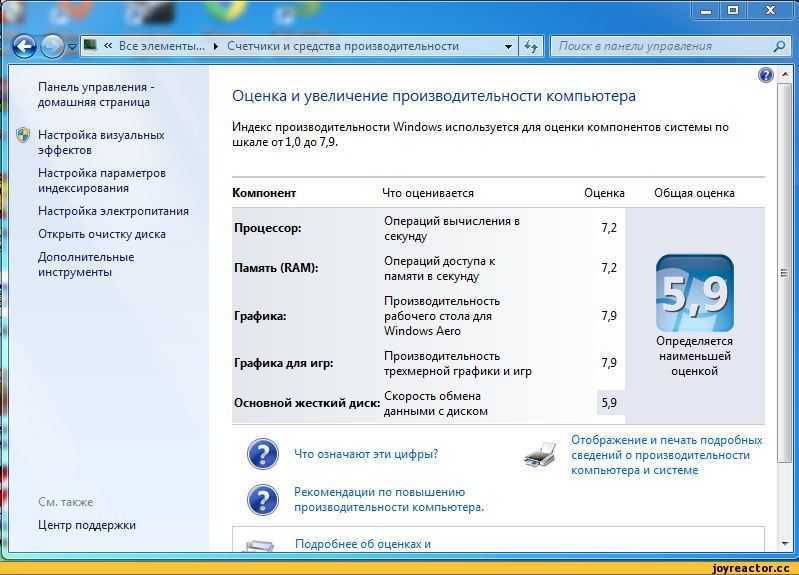Screen dimensions: 799x575
Task: Open recent pages dropdown next to Forward button
Action: pyautogui.click(x=72, y=47)
